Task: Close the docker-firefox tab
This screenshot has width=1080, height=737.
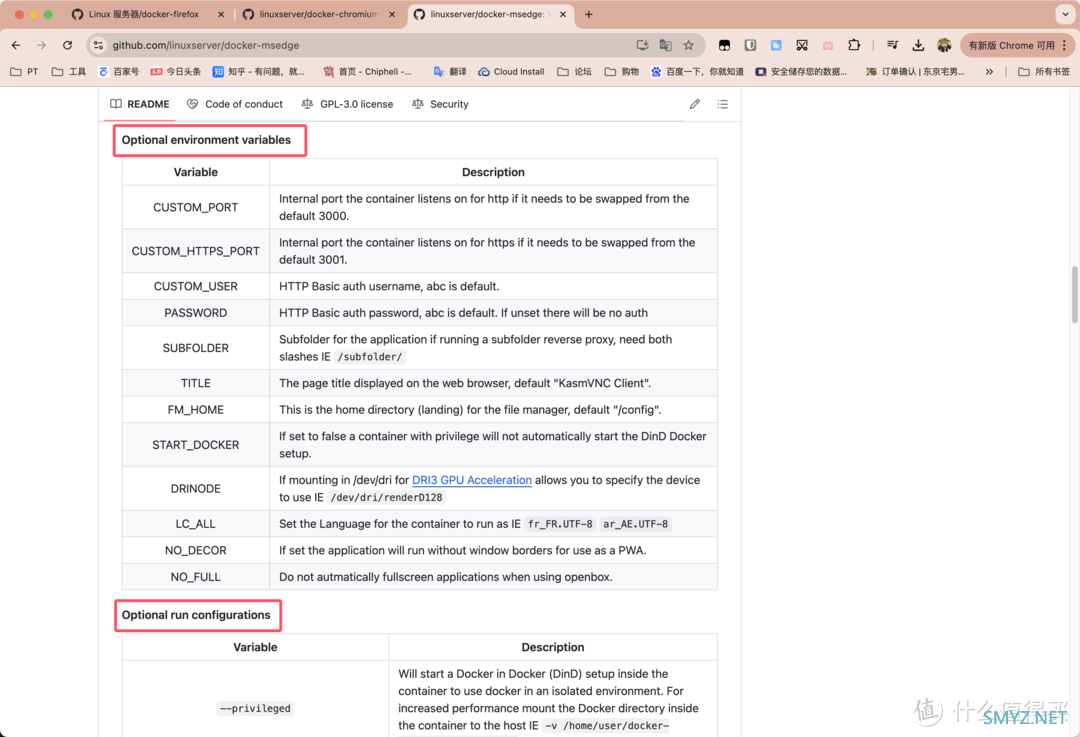Action: 220,14
